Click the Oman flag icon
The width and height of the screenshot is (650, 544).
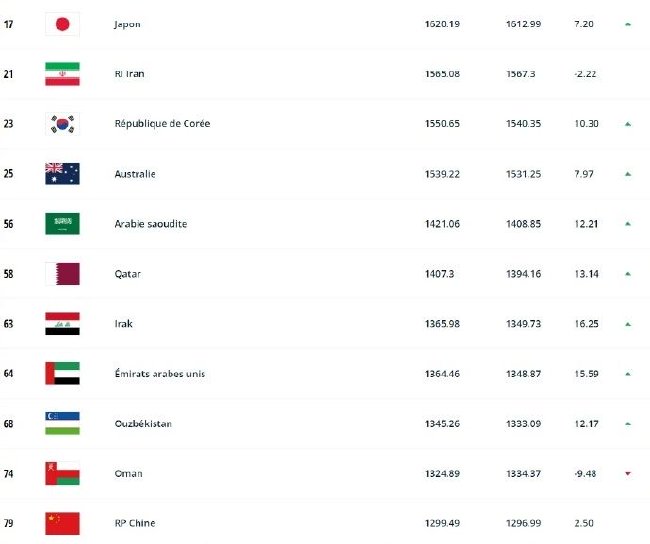(62, 473)
